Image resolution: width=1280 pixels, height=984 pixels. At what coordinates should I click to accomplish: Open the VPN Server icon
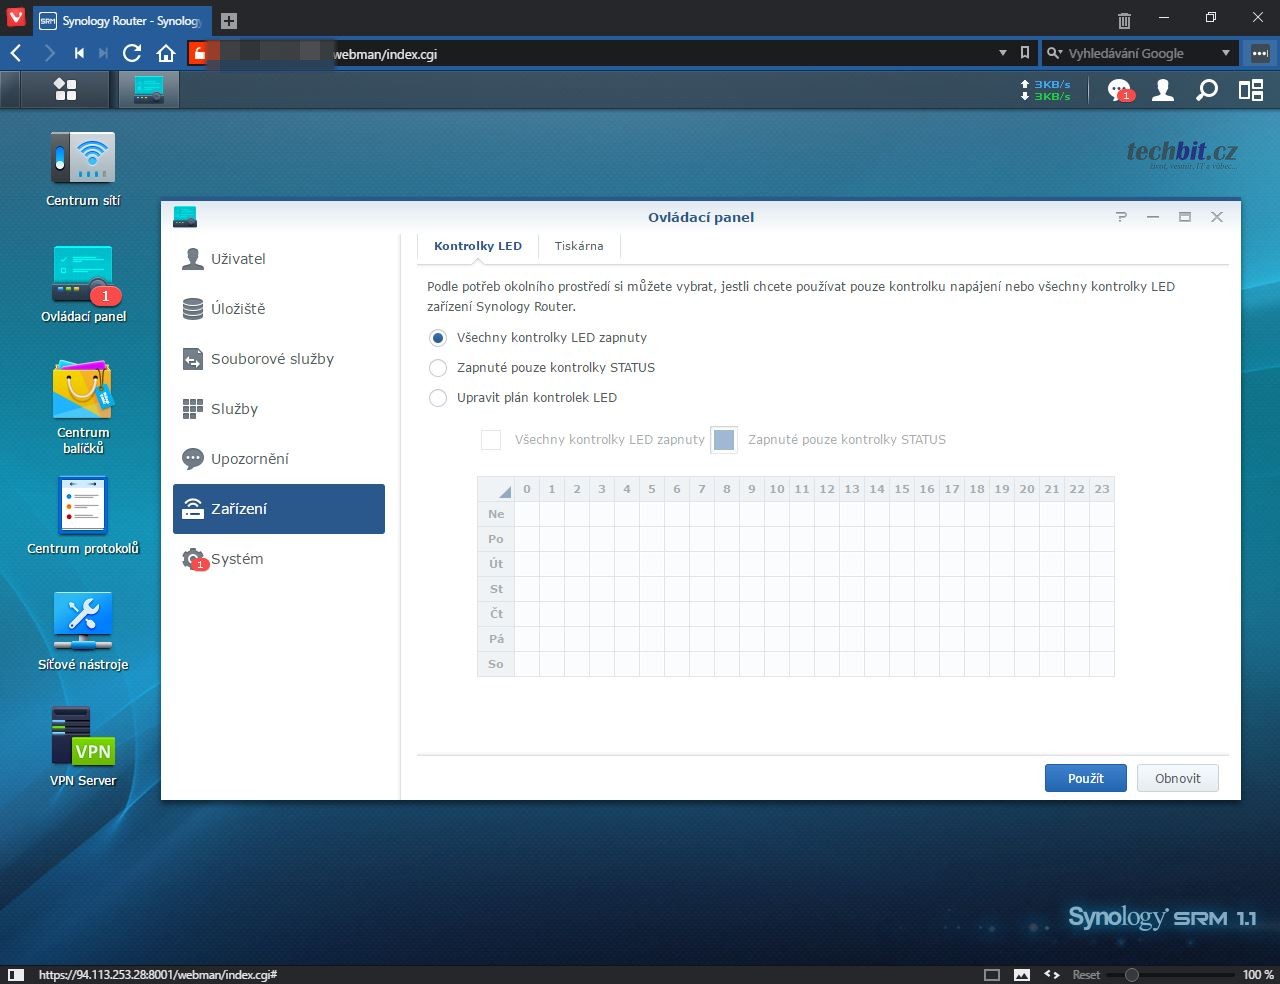[x=83, y=738]
